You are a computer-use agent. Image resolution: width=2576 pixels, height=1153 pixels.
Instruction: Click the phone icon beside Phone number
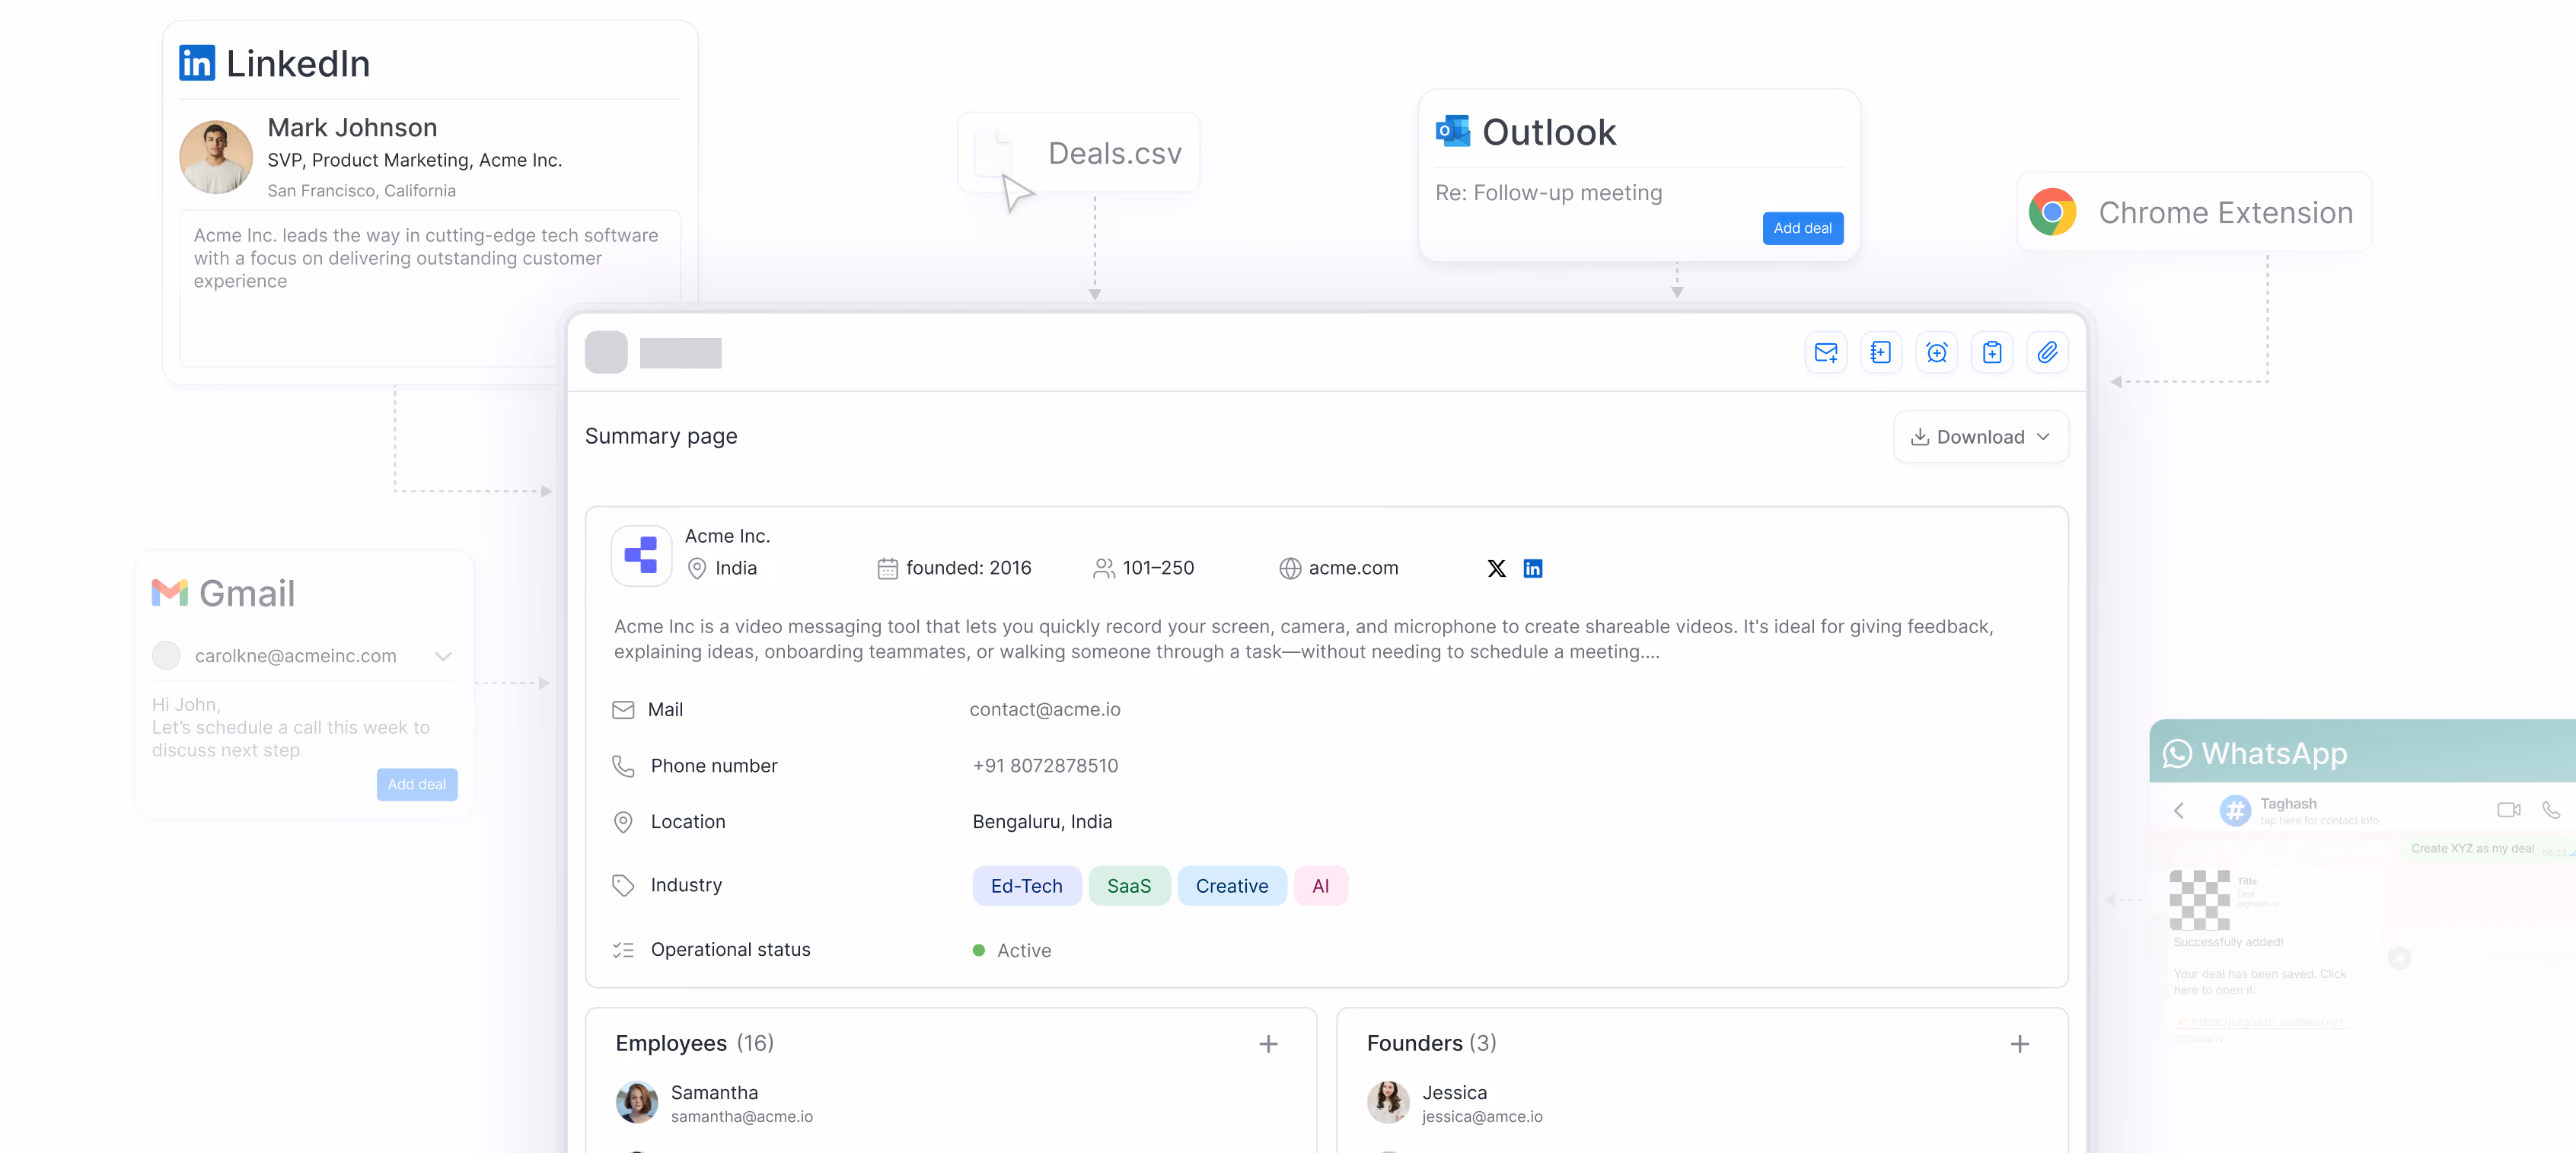pos(623,766)
